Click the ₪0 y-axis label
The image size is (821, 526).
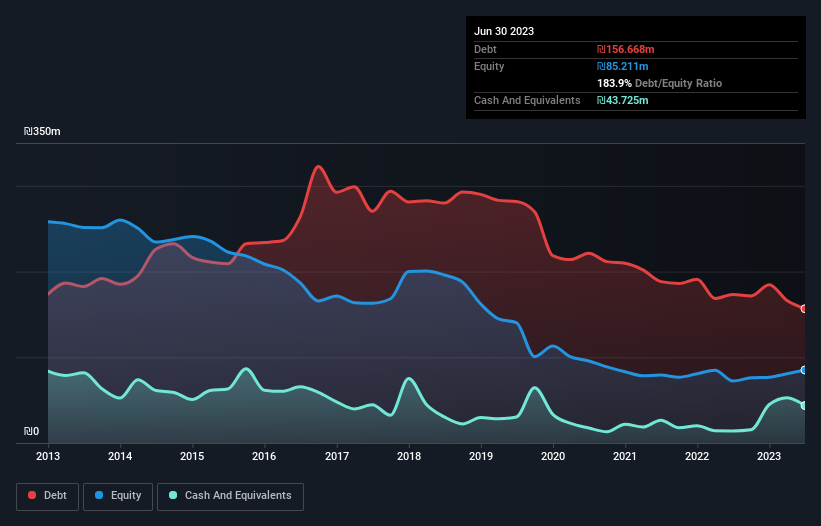[x=31, y=431]
